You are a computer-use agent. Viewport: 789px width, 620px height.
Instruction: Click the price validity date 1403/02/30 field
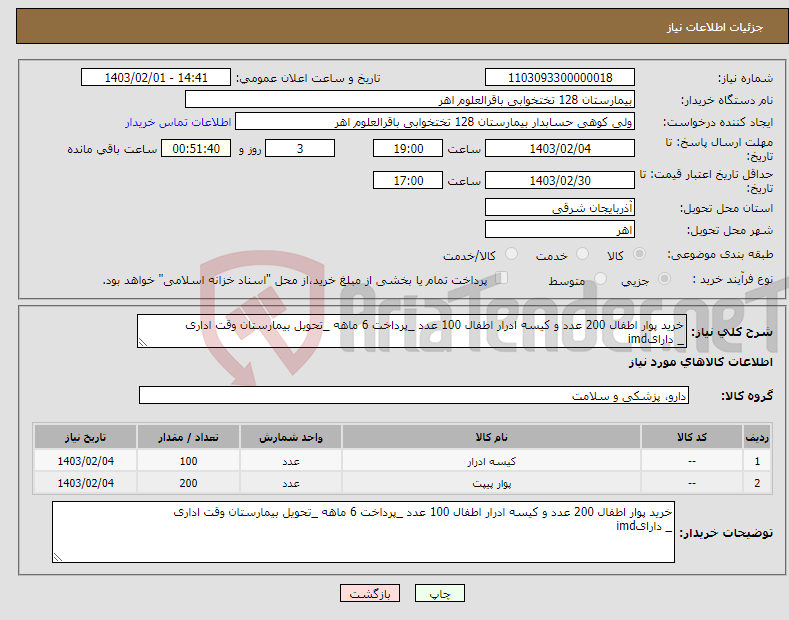click(560, 180)
